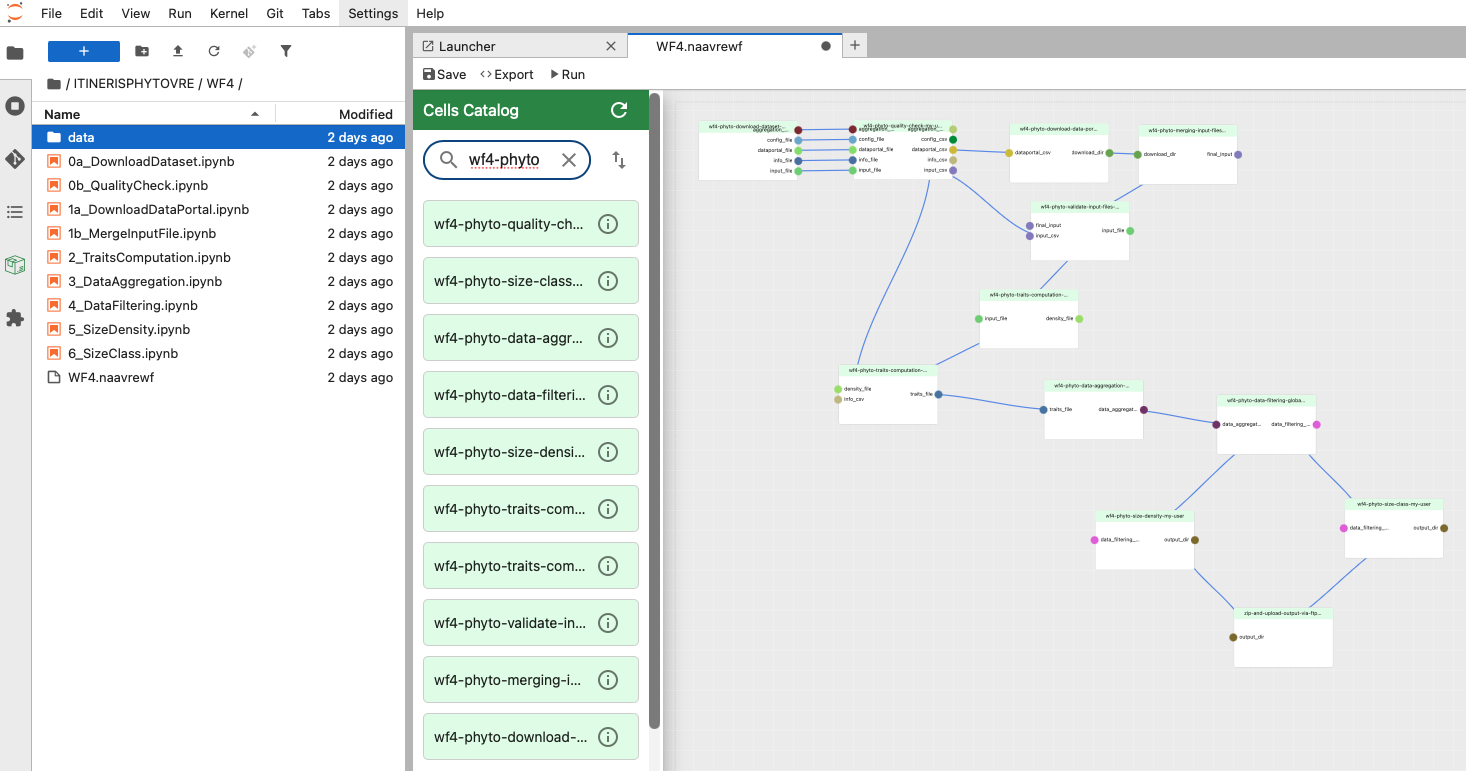The image size is (1466, 771).
Task: Open the Kernel menu
Action: pyautogui.click(x=229, y=13)
